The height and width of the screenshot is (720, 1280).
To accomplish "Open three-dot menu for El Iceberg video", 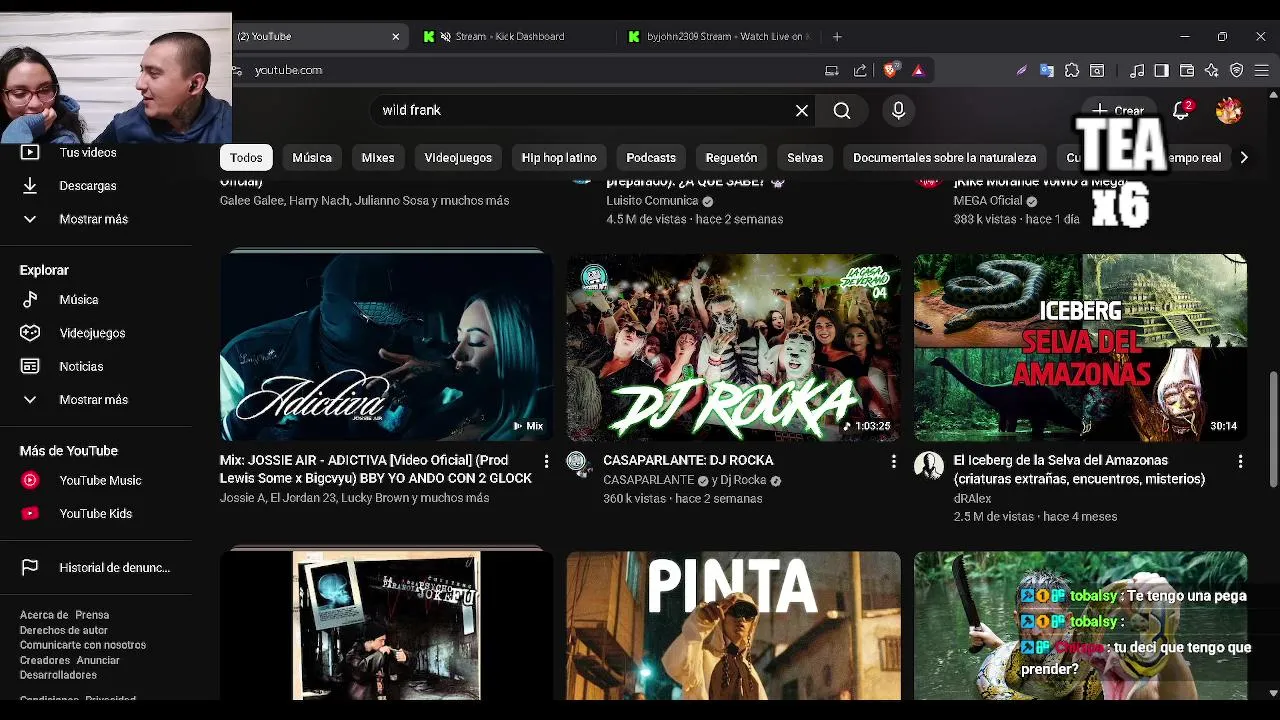I will coord(1240,461).
